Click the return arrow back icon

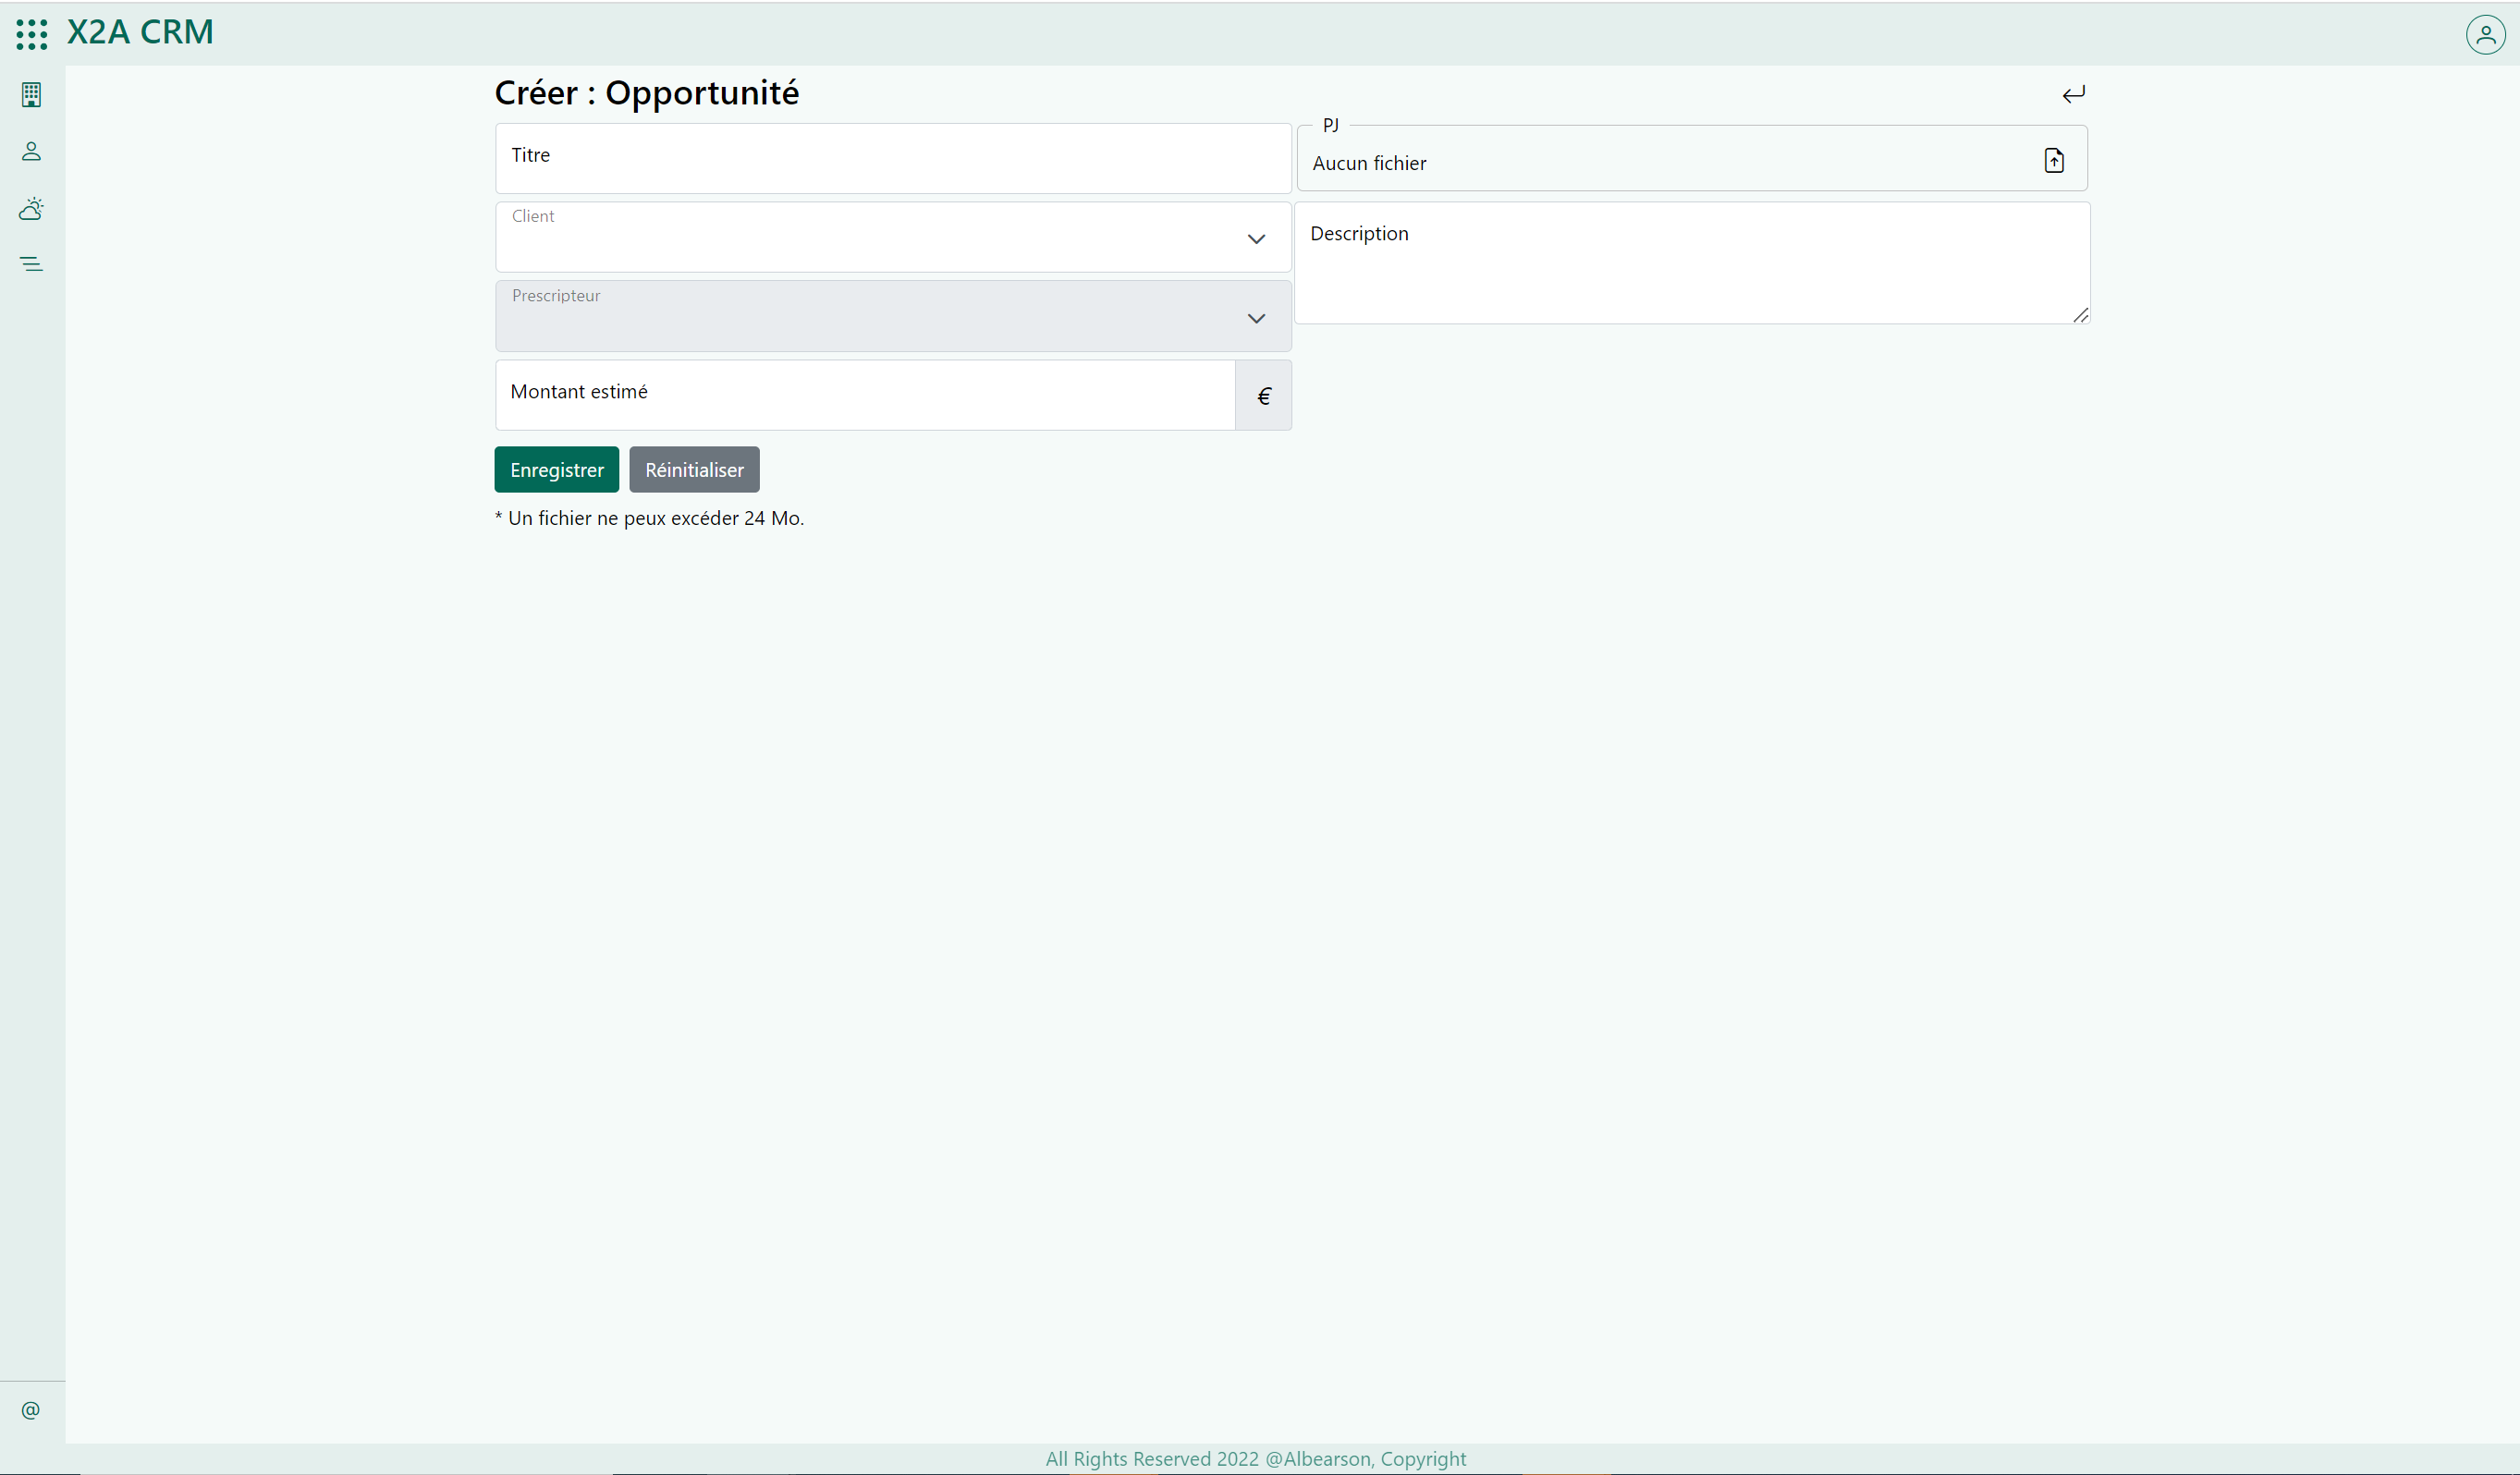(x=2073, y=94)
